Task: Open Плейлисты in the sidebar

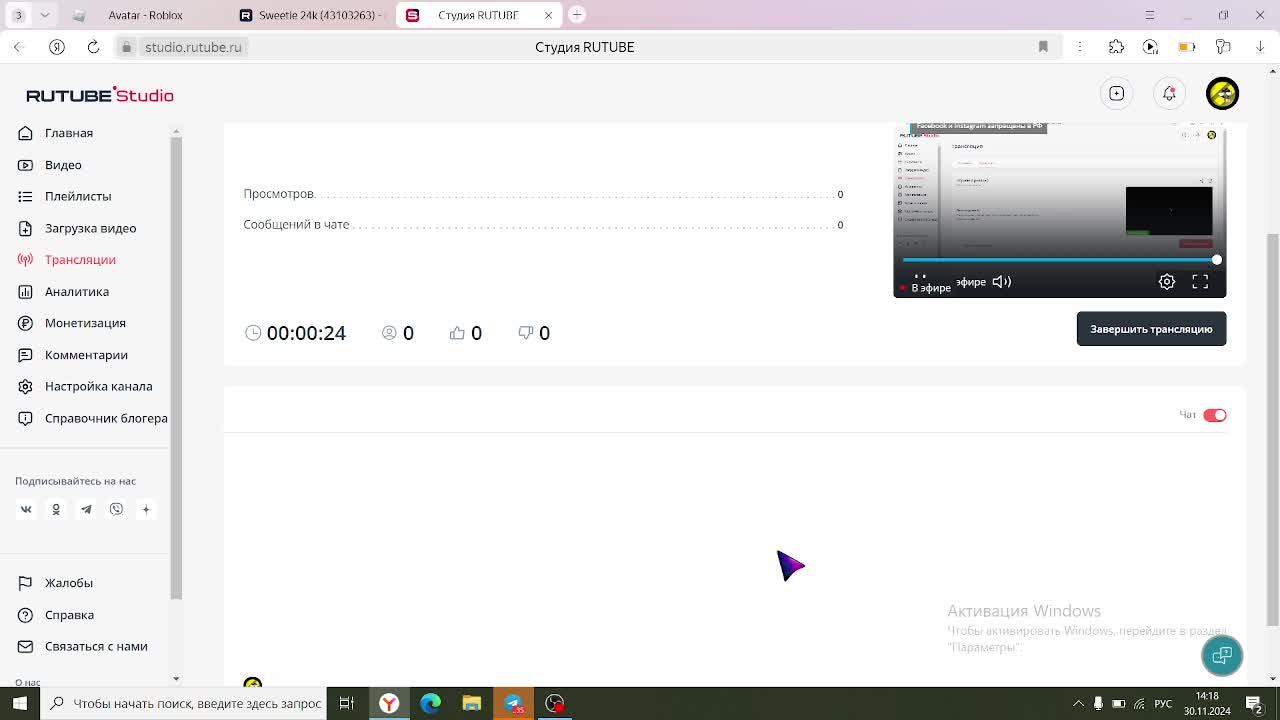Action: coord(77,196)
